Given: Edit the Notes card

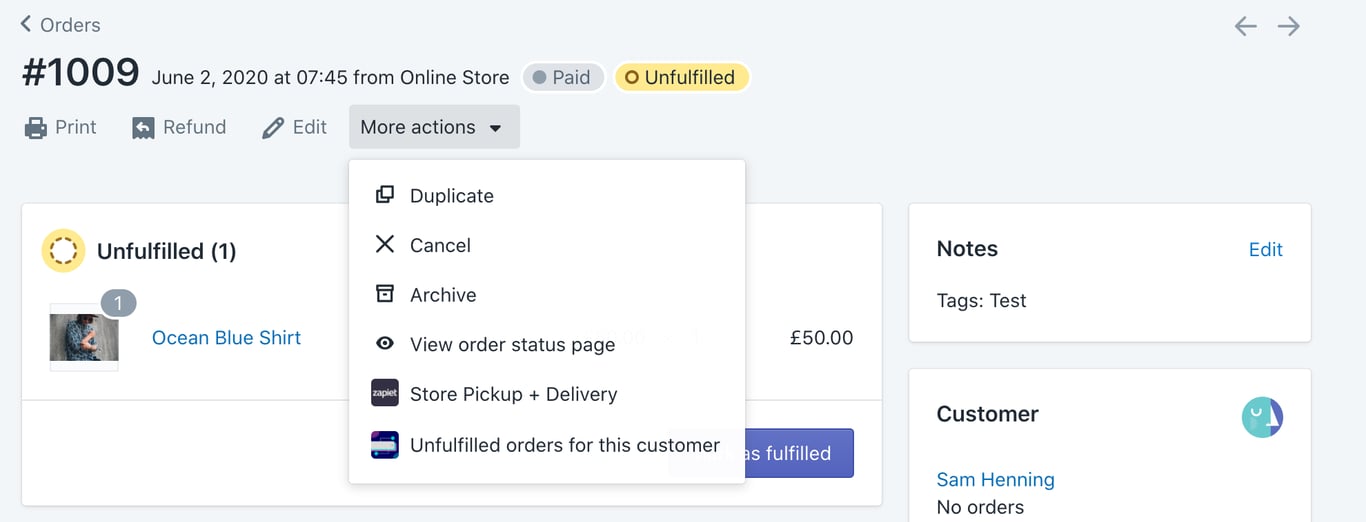Looking at the screenshot, I should tap(1265, 250).
